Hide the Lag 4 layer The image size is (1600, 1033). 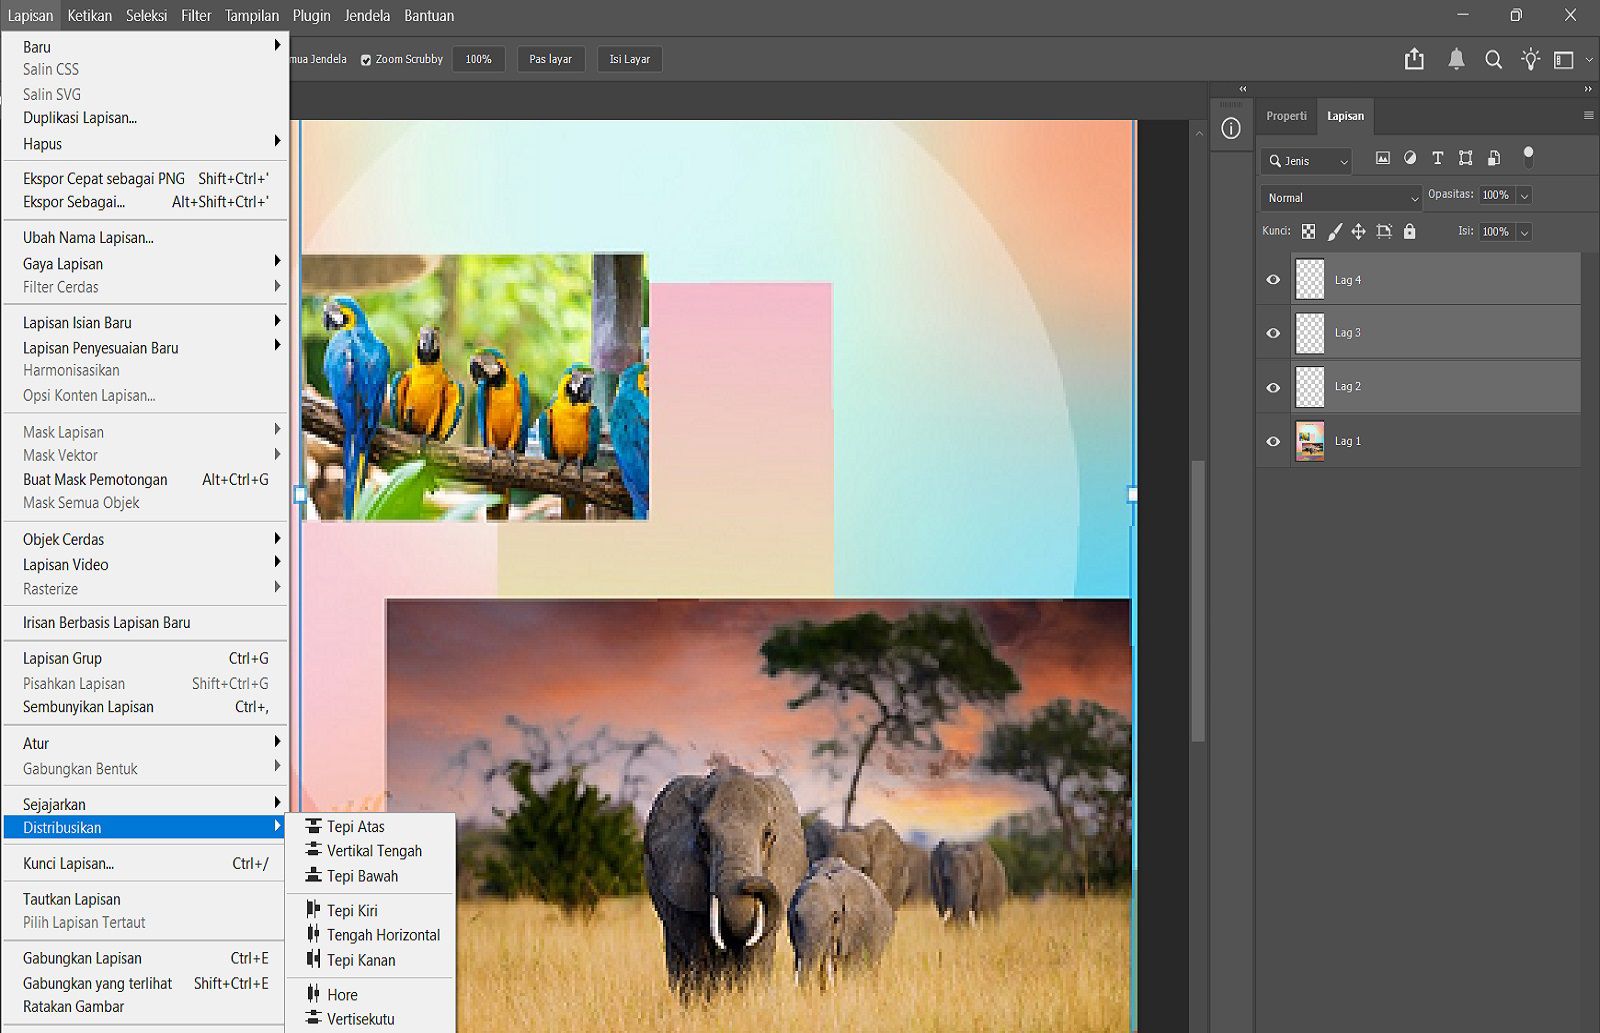tap(1273, 280)
